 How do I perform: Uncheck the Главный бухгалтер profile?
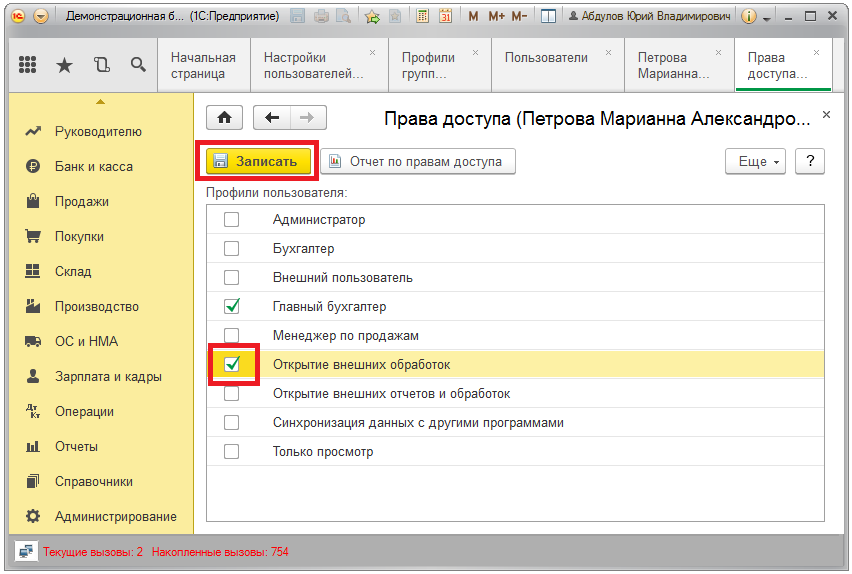click(x=232, y=307)
